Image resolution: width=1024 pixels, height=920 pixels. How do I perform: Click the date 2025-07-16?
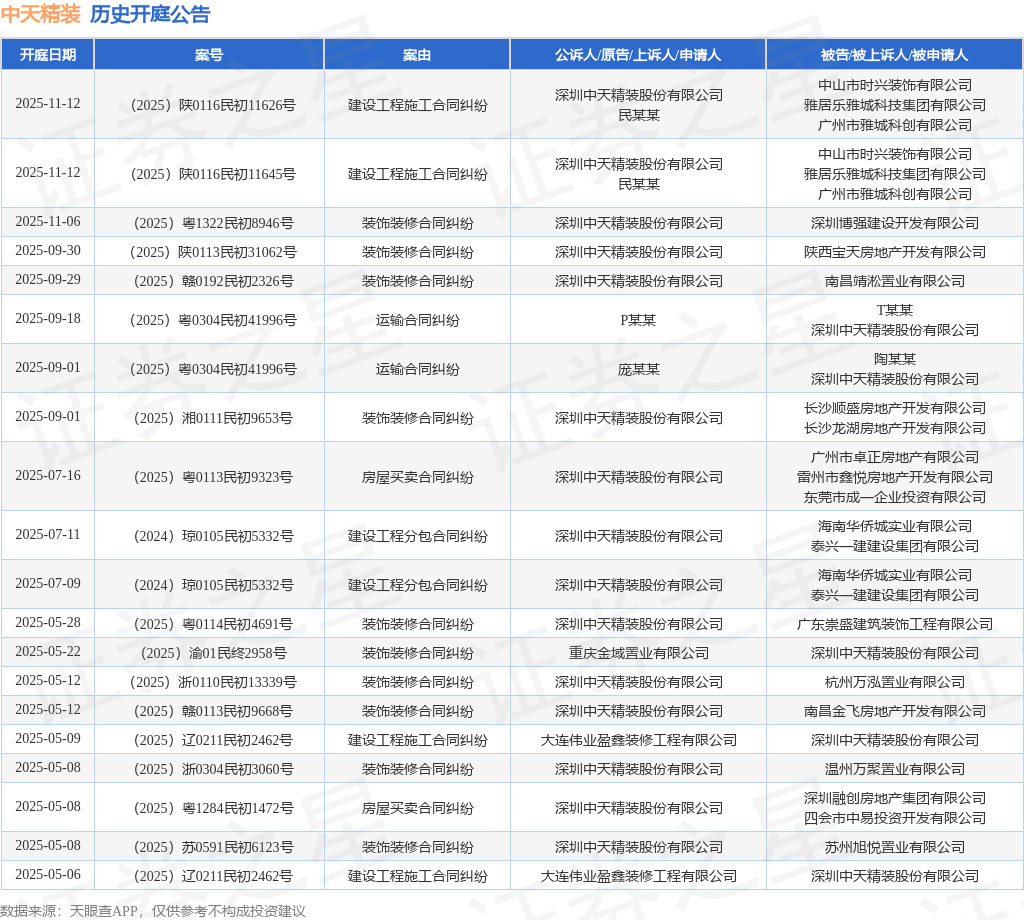pos(48,475)
